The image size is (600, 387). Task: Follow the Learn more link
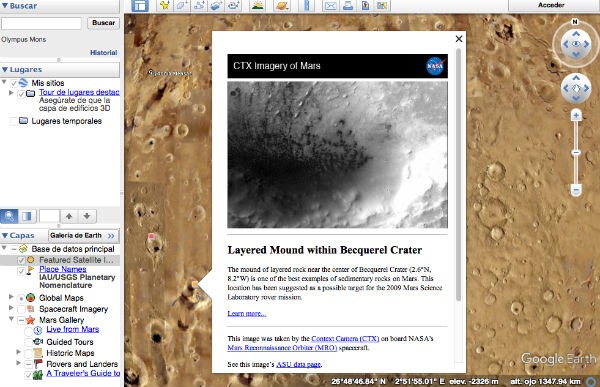tap(246, 314)
